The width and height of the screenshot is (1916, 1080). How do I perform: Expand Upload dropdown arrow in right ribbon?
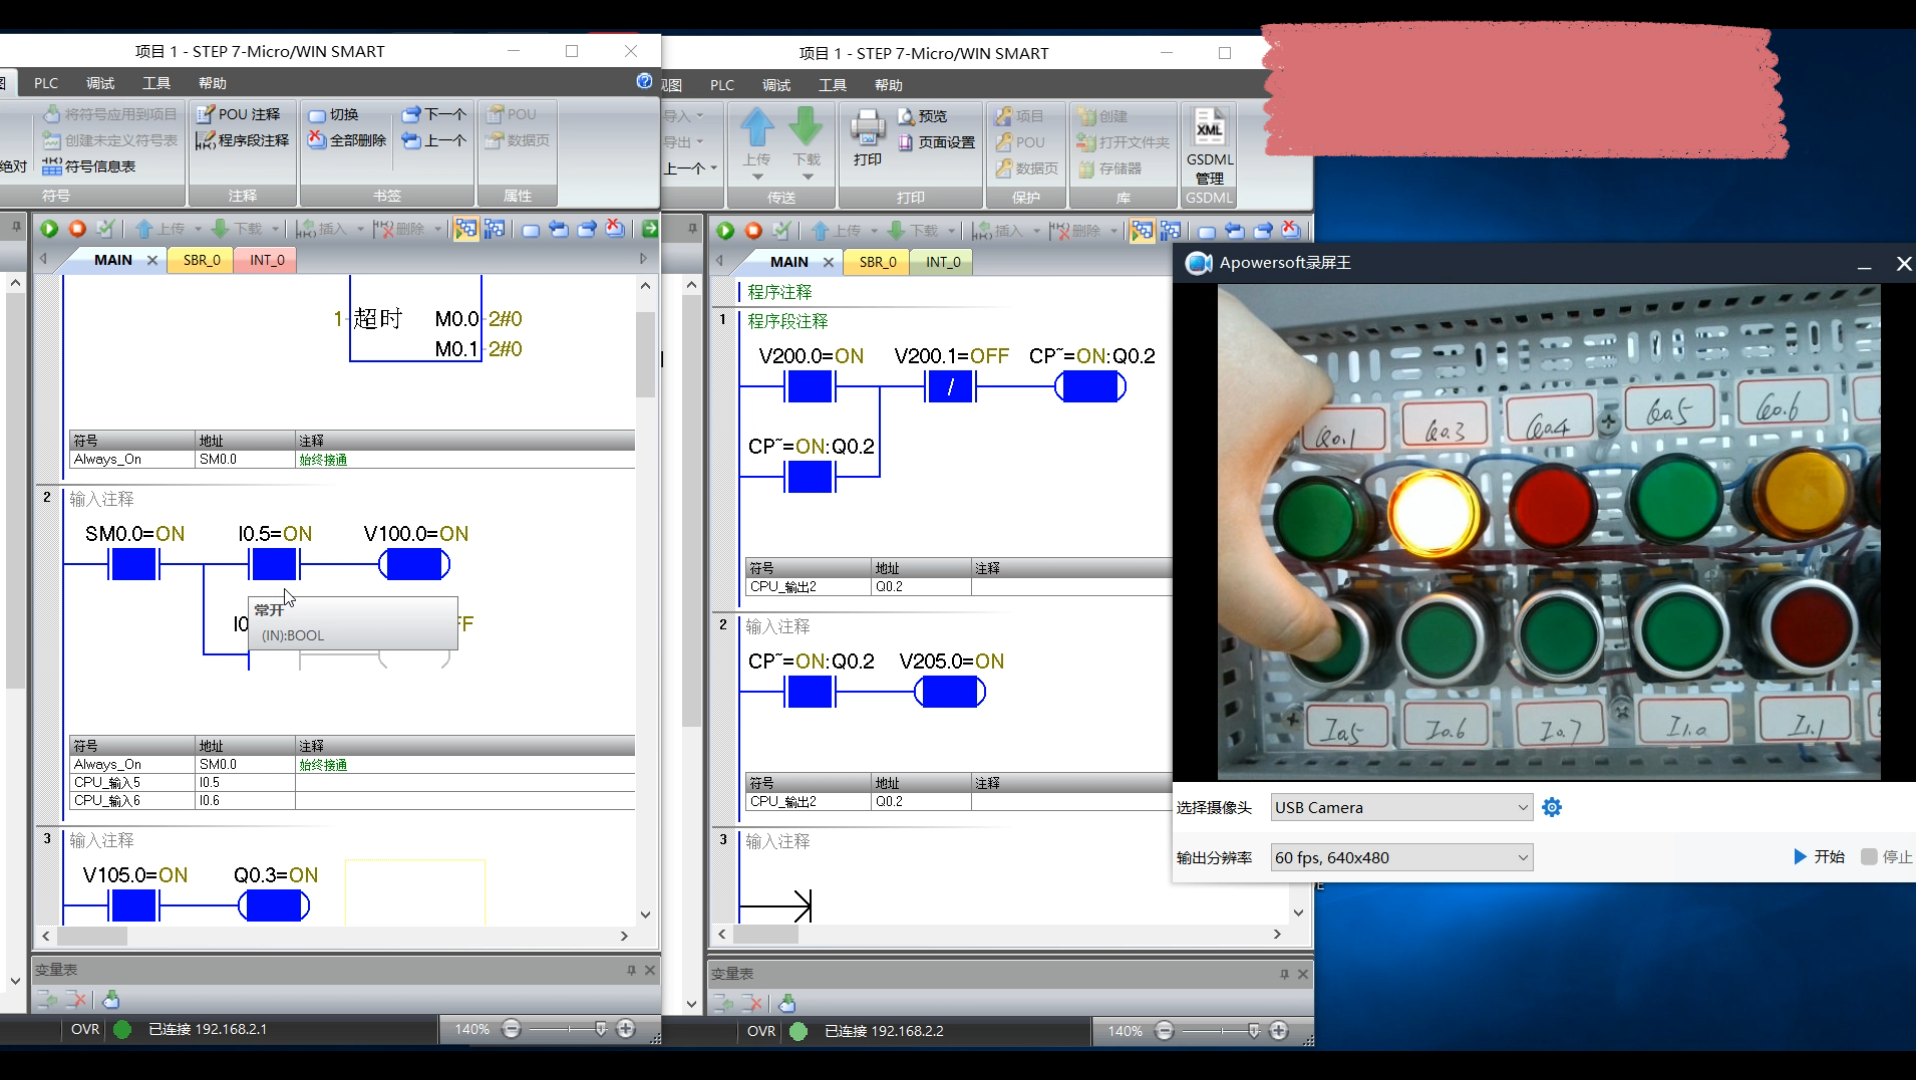tap(757, 177)
